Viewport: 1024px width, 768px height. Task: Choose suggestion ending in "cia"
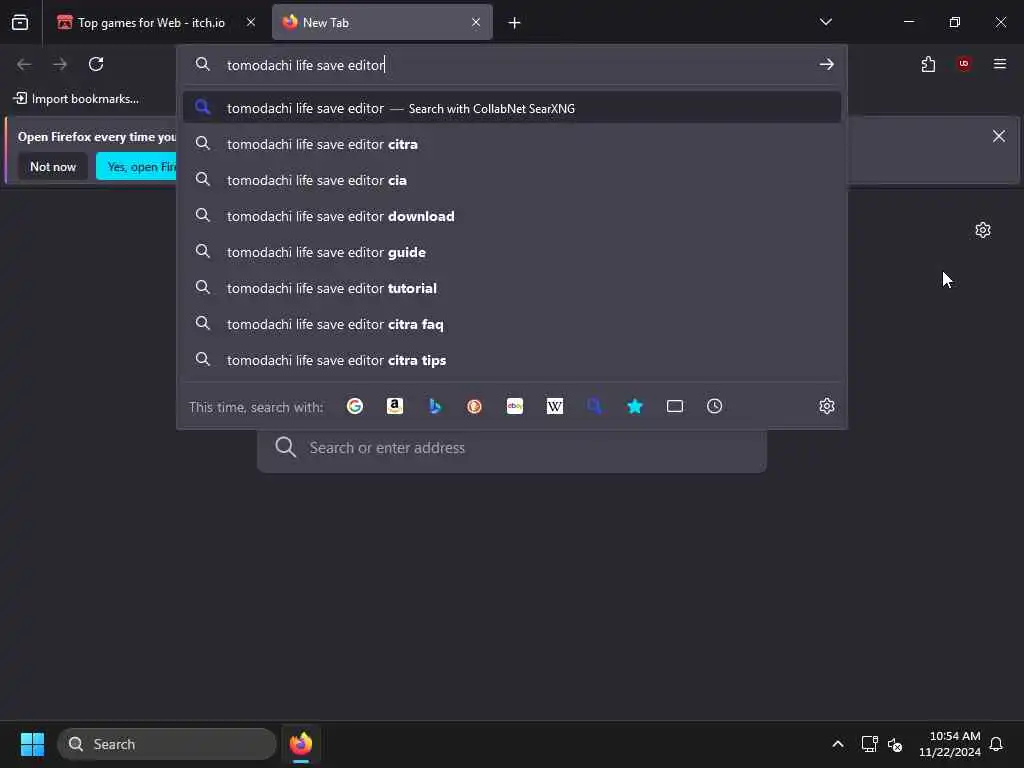coord(512,180)
